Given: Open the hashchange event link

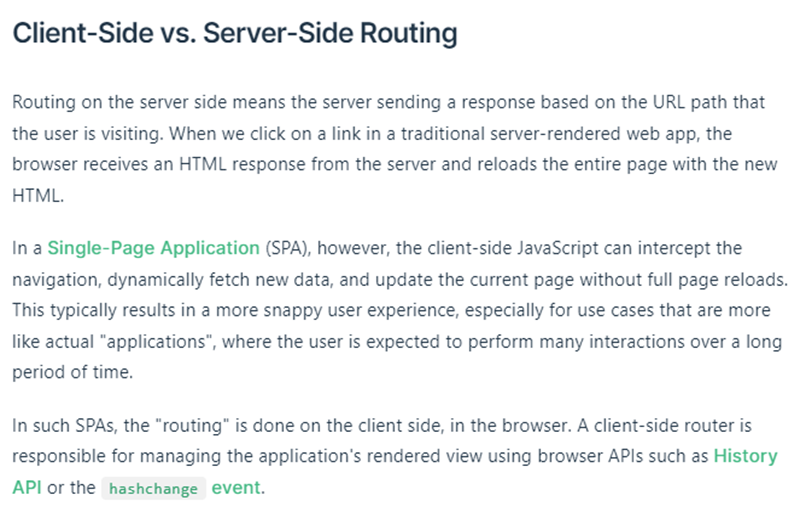Looking at the screenshot, I should (x=181, y=488).
